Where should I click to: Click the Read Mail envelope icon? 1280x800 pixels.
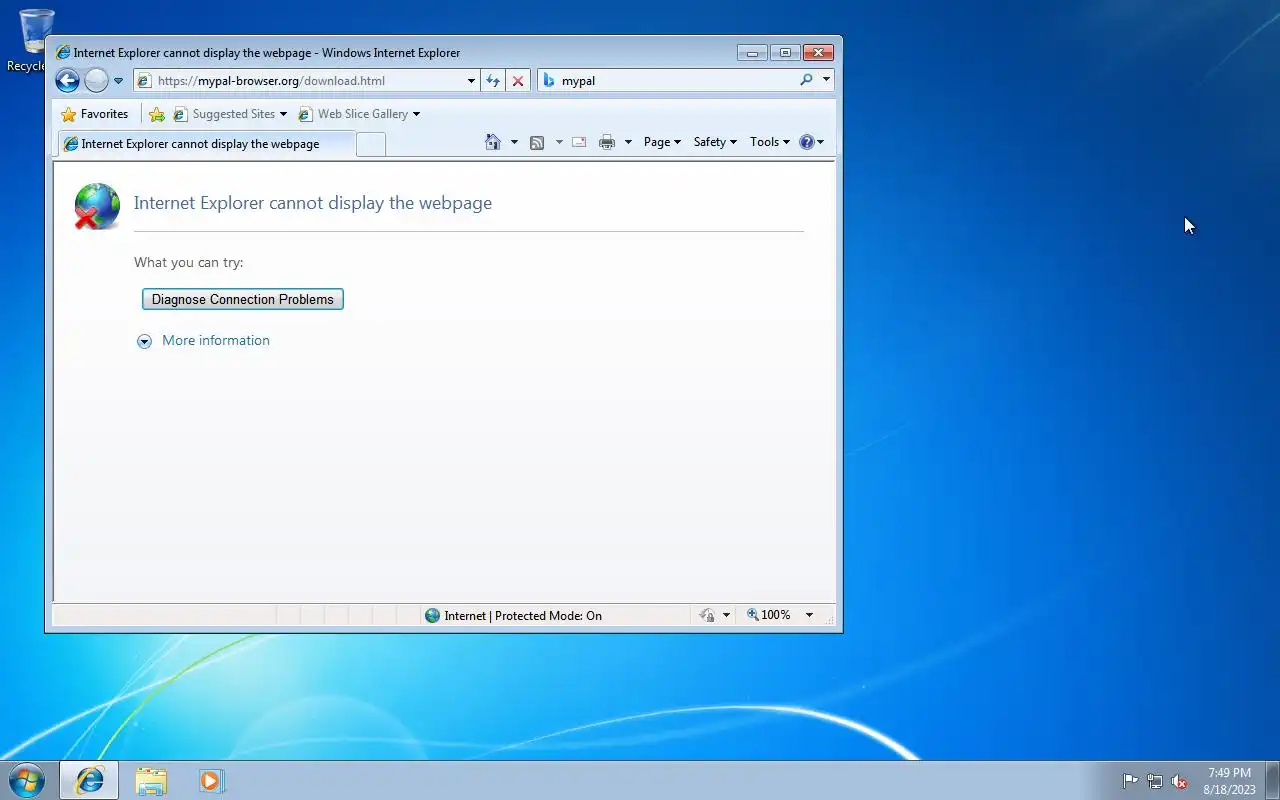(579, 142)
